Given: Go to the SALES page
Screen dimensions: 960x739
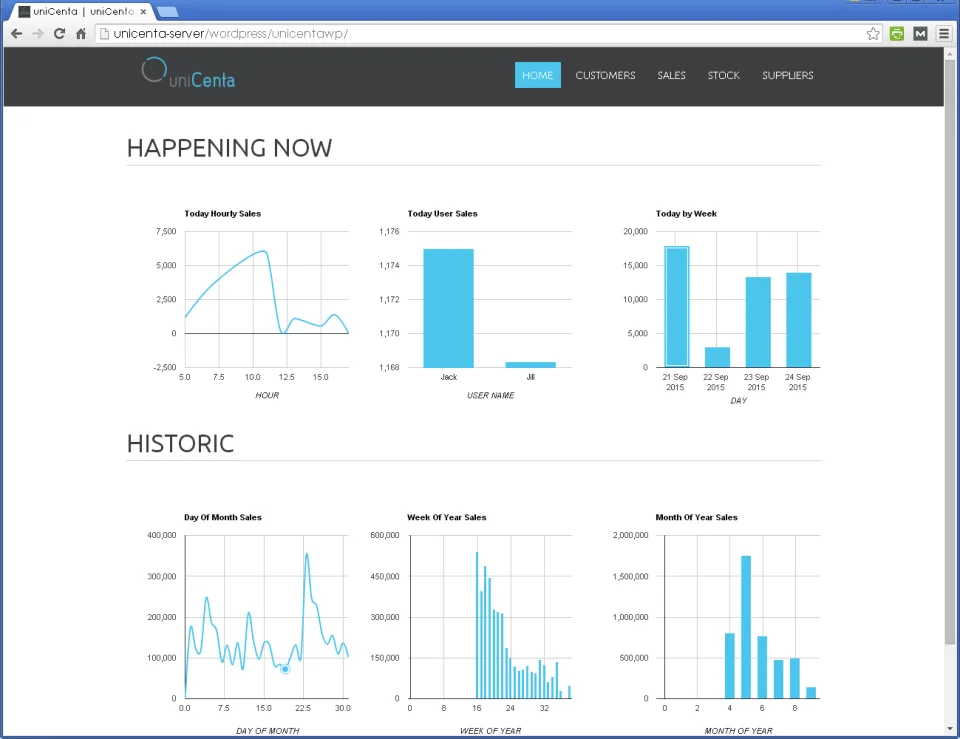Looking at the screenshot, I should (x=671, y=75).
